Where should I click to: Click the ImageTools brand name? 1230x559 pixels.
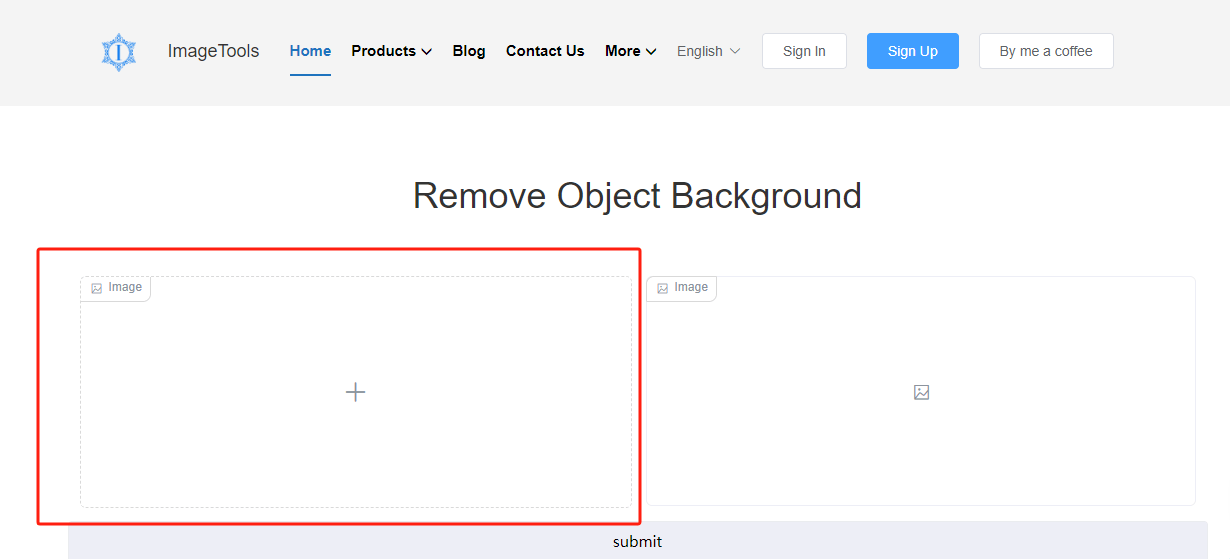213,51
